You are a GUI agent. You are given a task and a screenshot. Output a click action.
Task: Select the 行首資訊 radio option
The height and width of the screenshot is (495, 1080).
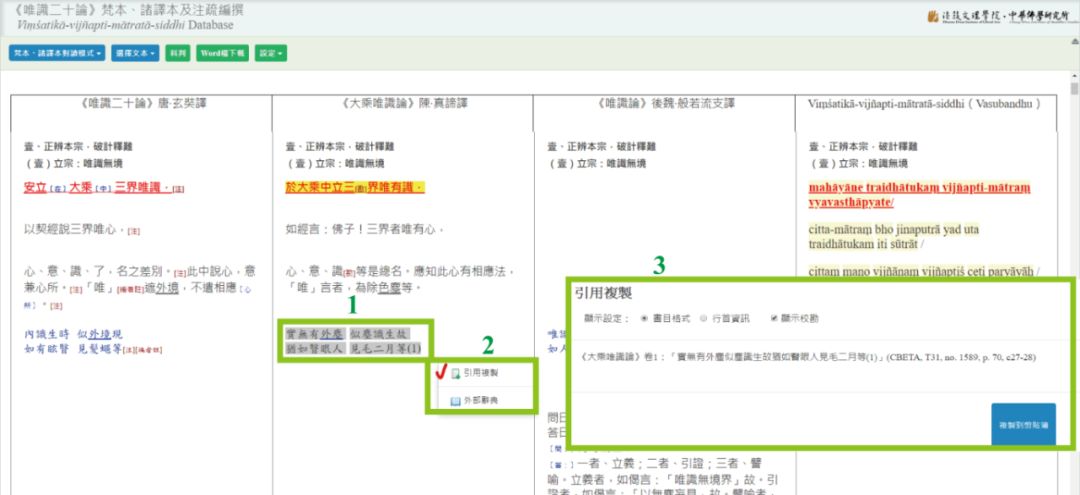pos(702,318)
